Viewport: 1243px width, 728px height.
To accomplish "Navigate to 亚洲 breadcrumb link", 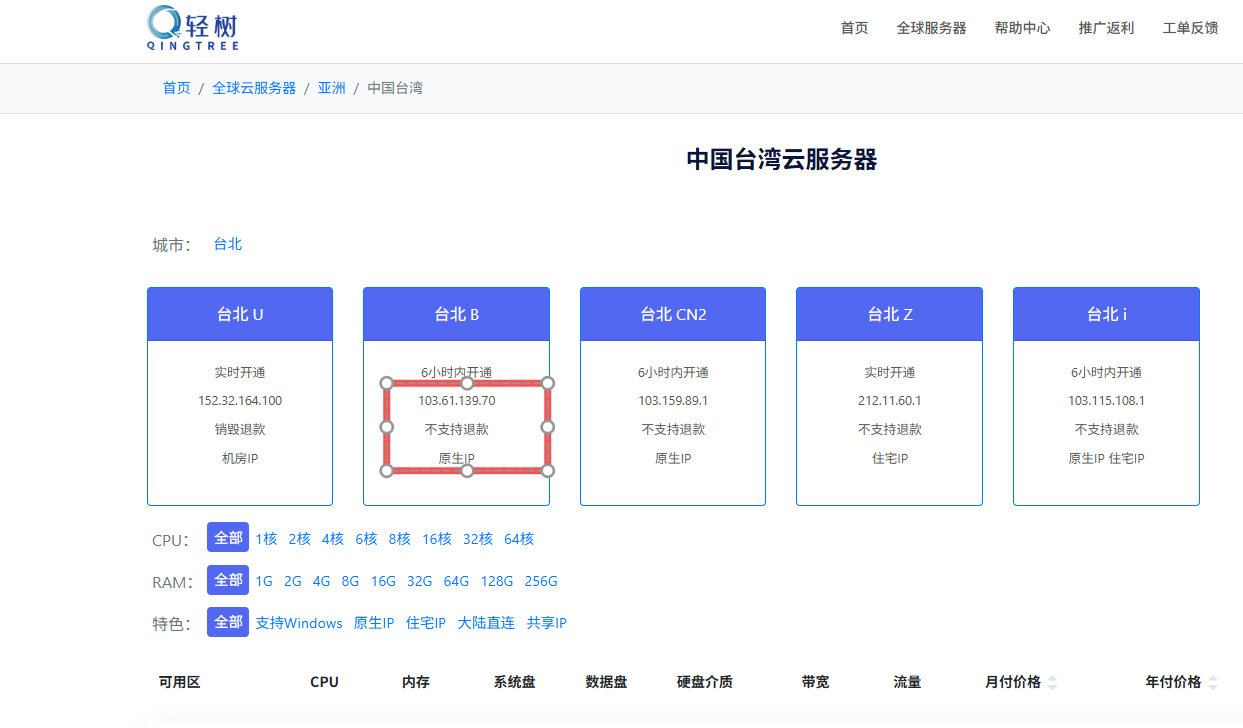I will (331, 88).
